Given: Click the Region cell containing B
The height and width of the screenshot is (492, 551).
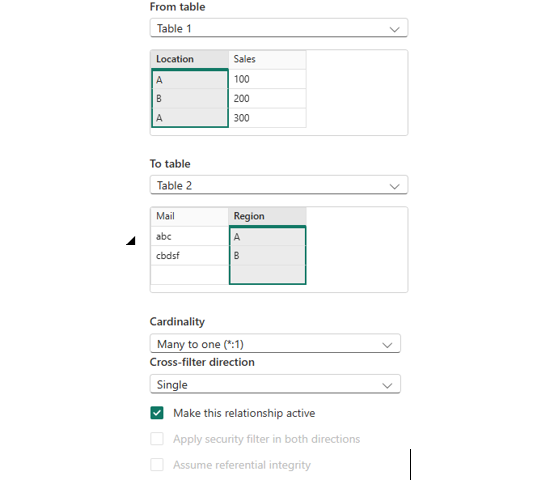Looking at the screenshot, I should pos(267,255).
